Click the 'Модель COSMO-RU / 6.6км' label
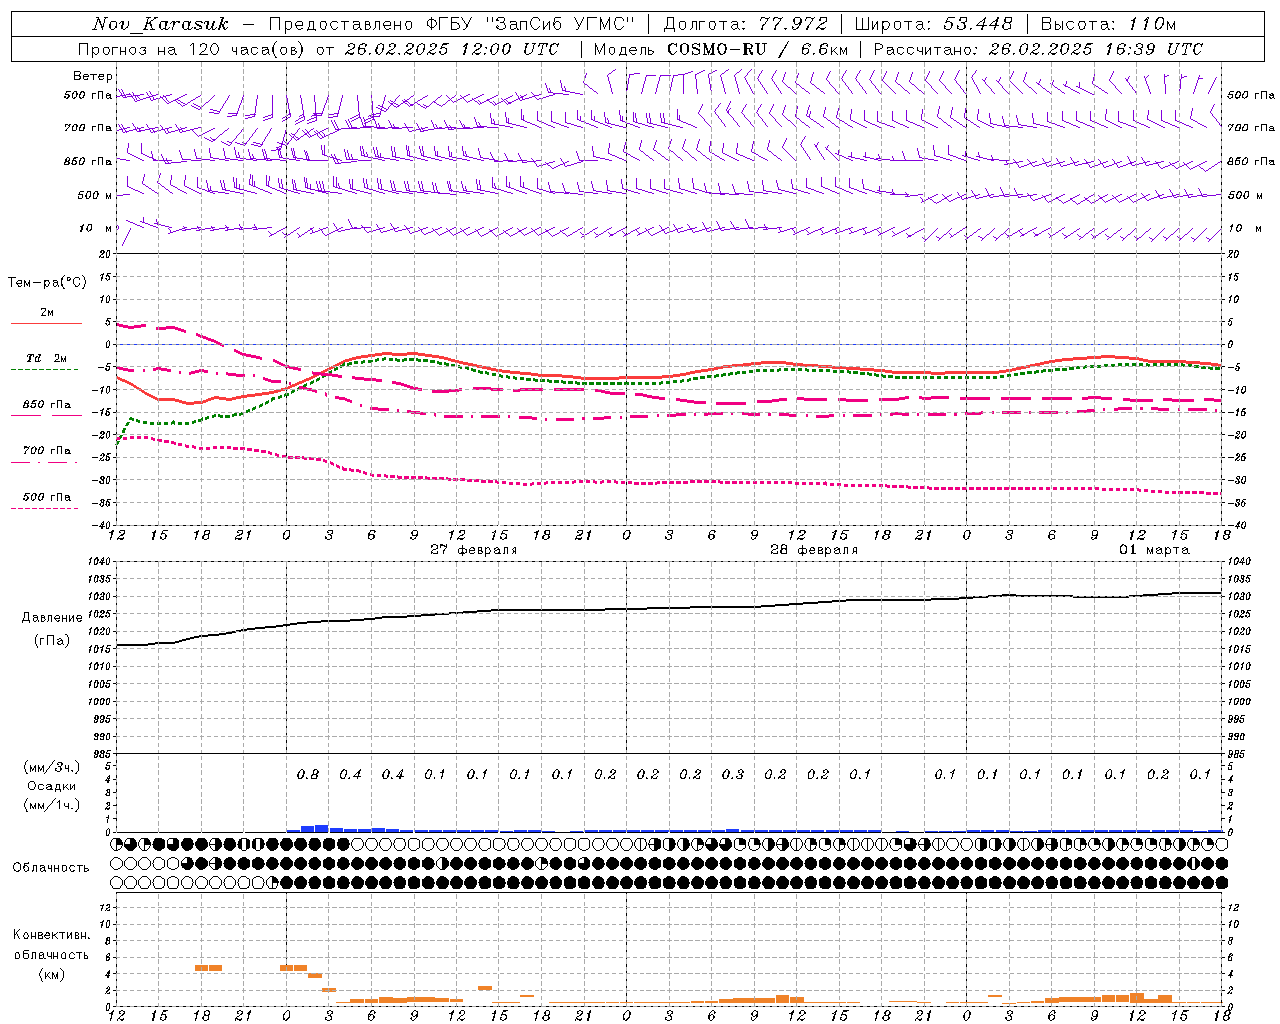The height and width of the screenshot is (1024, 1280). click(721, 49)
